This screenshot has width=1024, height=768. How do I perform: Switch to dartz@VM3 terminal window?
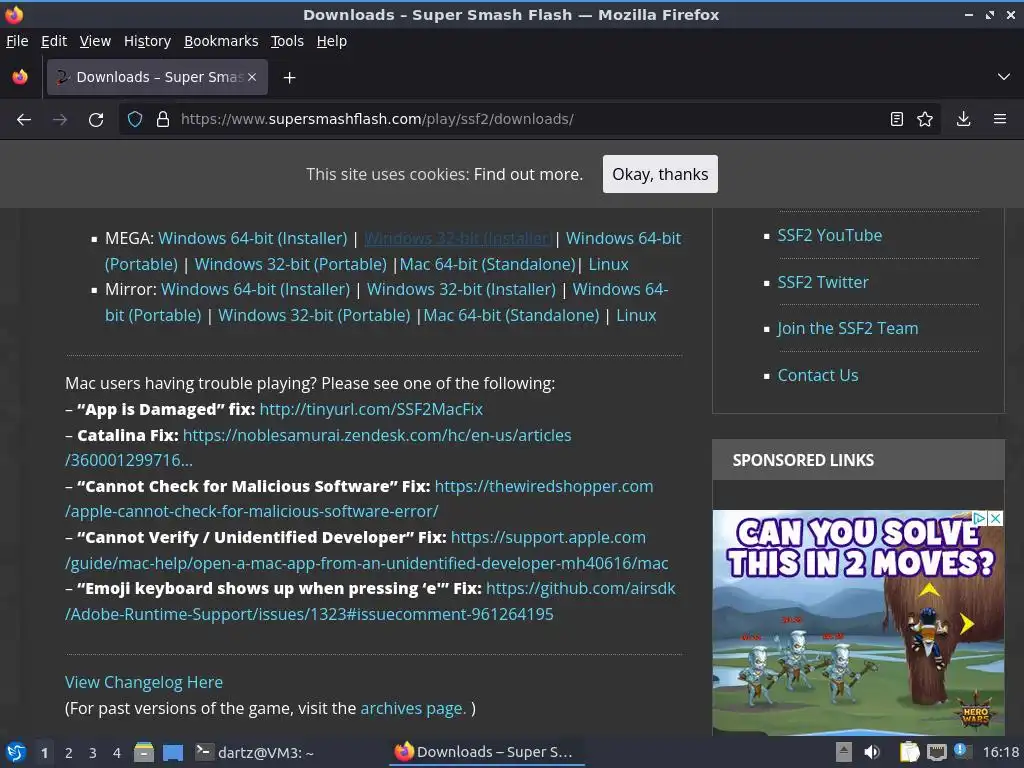pyautogui.click(x=256, y=752)
